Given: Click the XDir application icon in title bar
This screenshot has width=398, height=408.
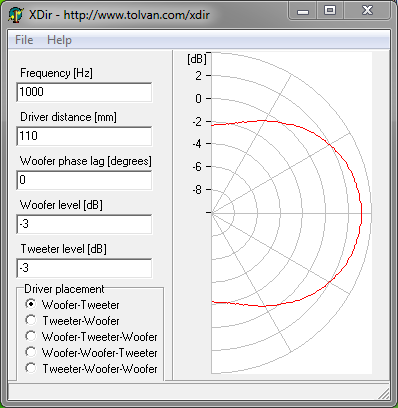Looking at the screenshot, I should 16,15.
